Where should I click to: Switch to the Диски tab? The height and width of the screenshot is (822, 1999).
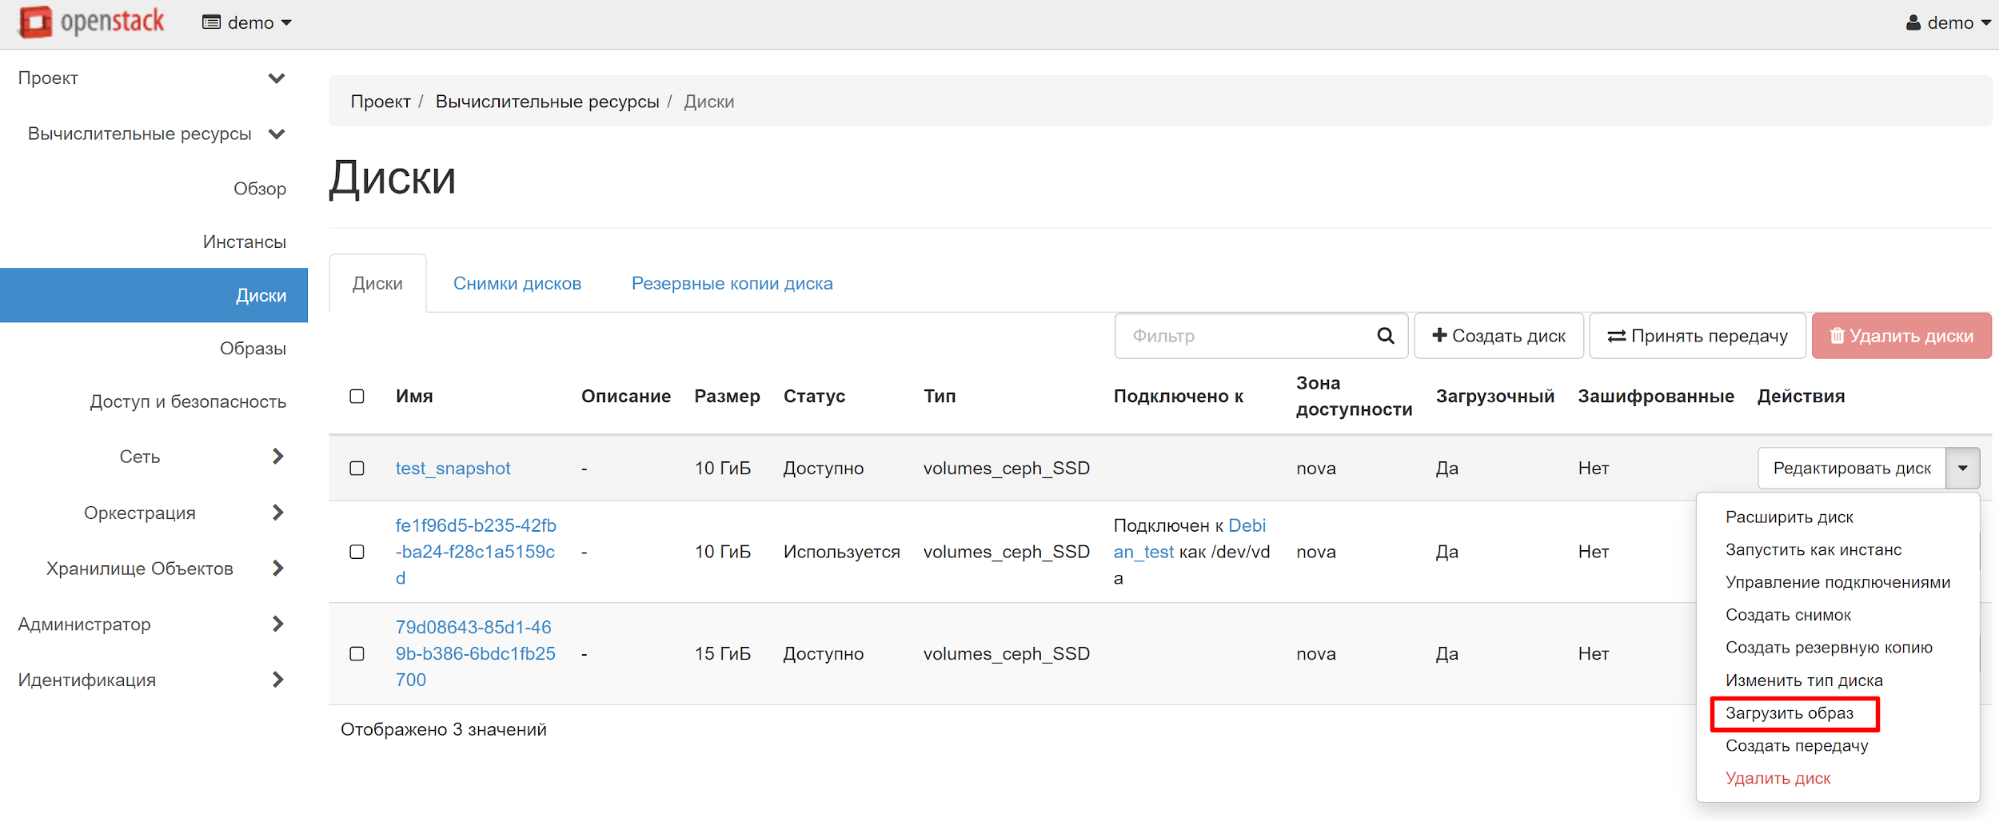point(377,284)
